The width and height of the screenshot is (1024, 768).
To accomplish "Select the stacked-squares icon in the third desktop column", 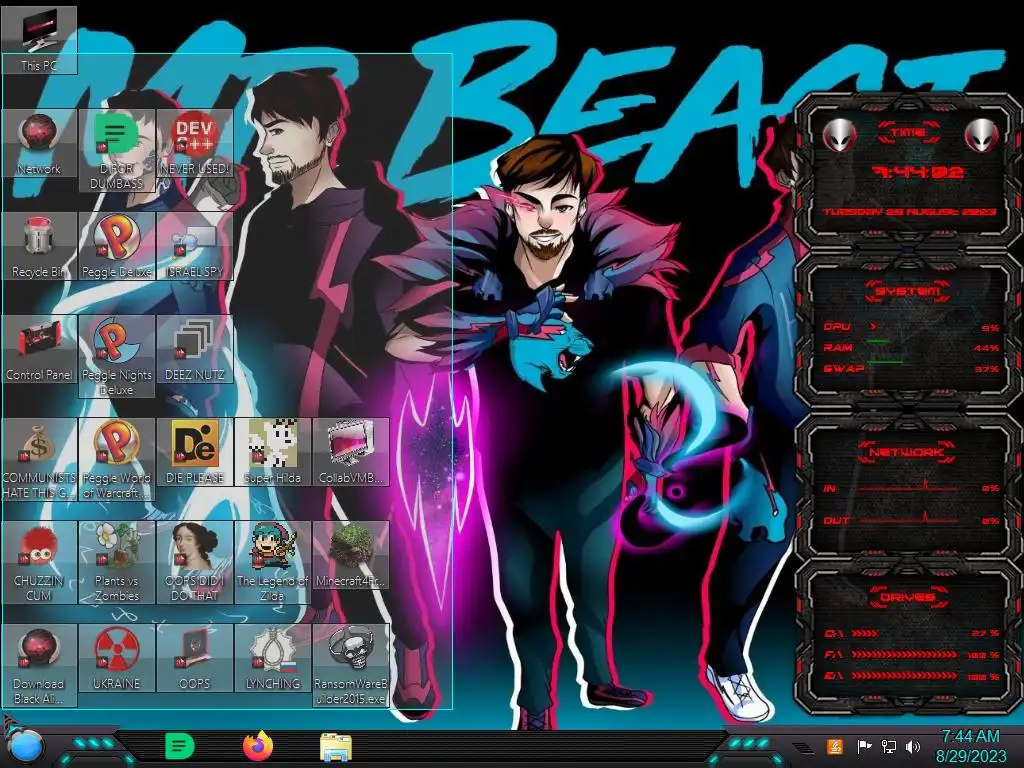I will [x=195, y=349].
